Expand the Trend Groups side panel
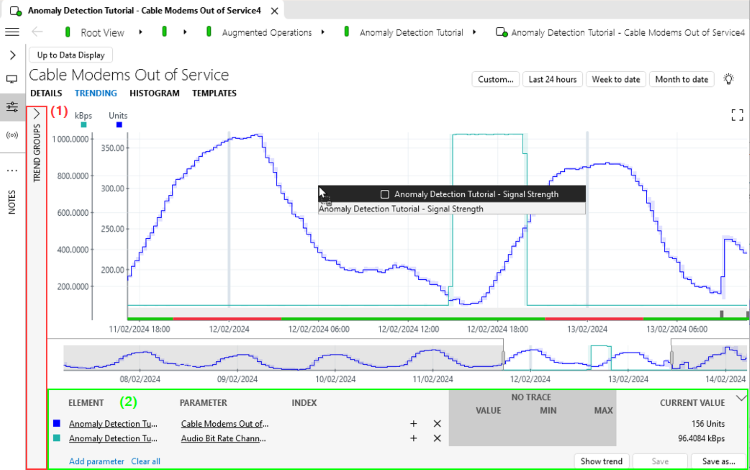 (x=37, y=114)
